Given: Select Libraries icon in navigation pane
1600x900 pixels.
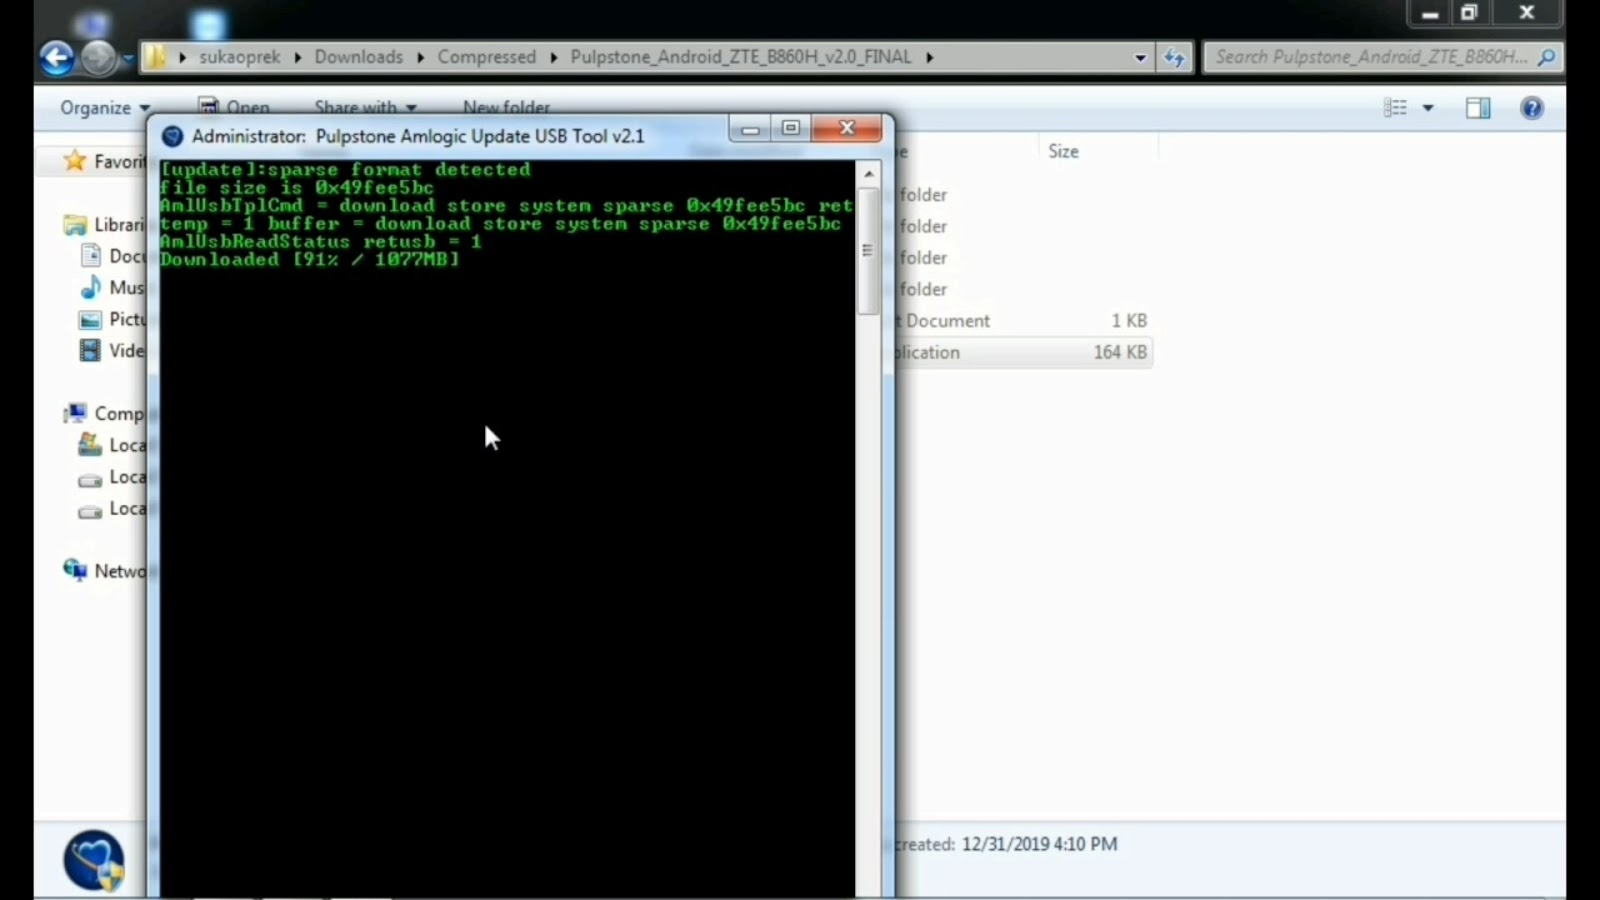Looking at the screenshot, I should (75, 225).
